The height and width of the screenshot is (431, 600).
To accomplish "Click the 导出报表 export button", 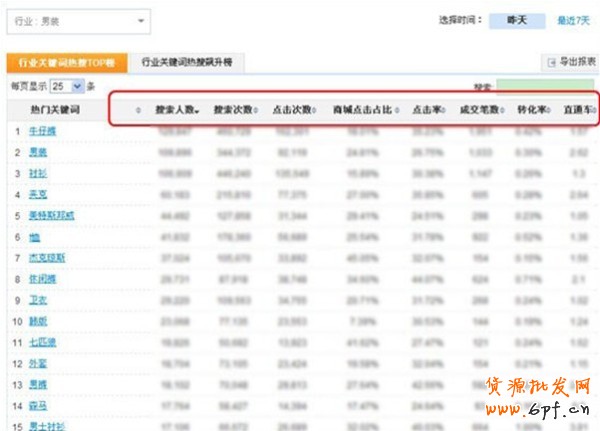I will (x=570, y=63).
